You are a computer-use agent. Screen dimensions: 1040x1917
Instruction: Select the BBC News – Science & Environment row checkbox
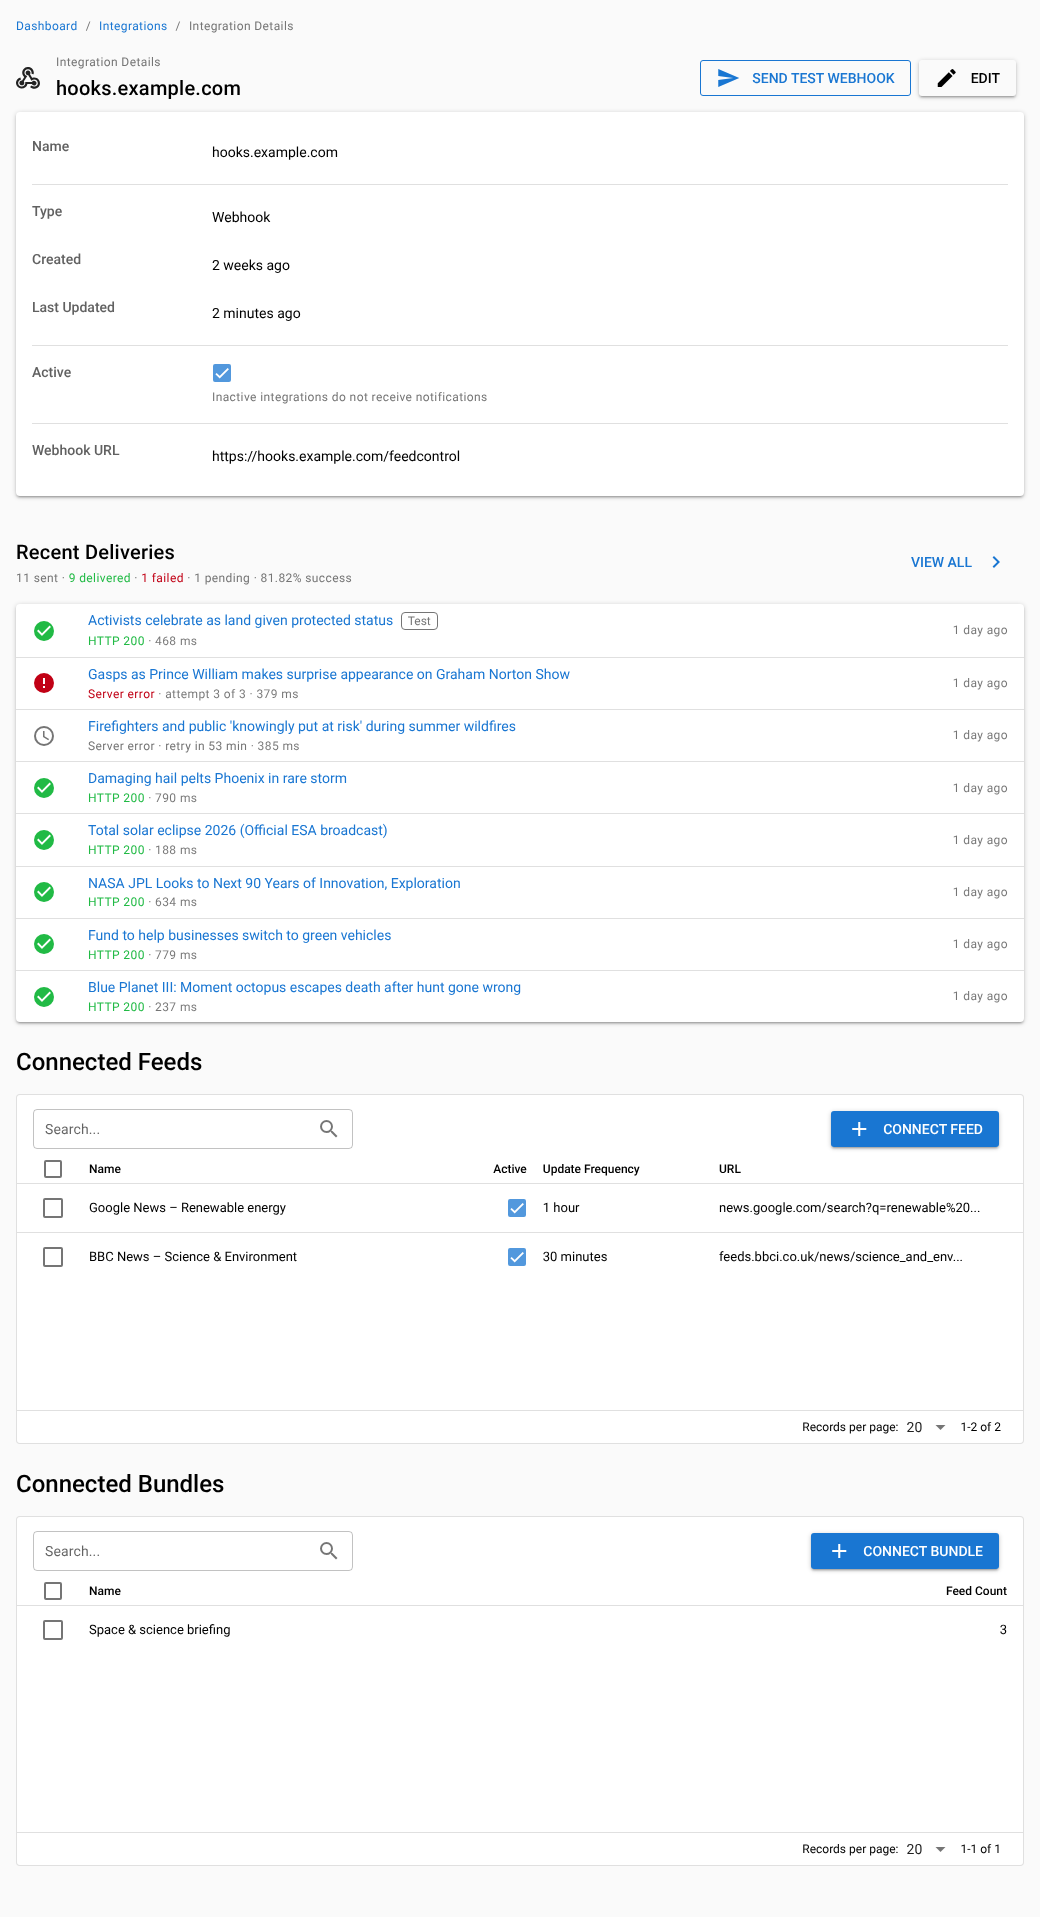tap(53, 1257)
